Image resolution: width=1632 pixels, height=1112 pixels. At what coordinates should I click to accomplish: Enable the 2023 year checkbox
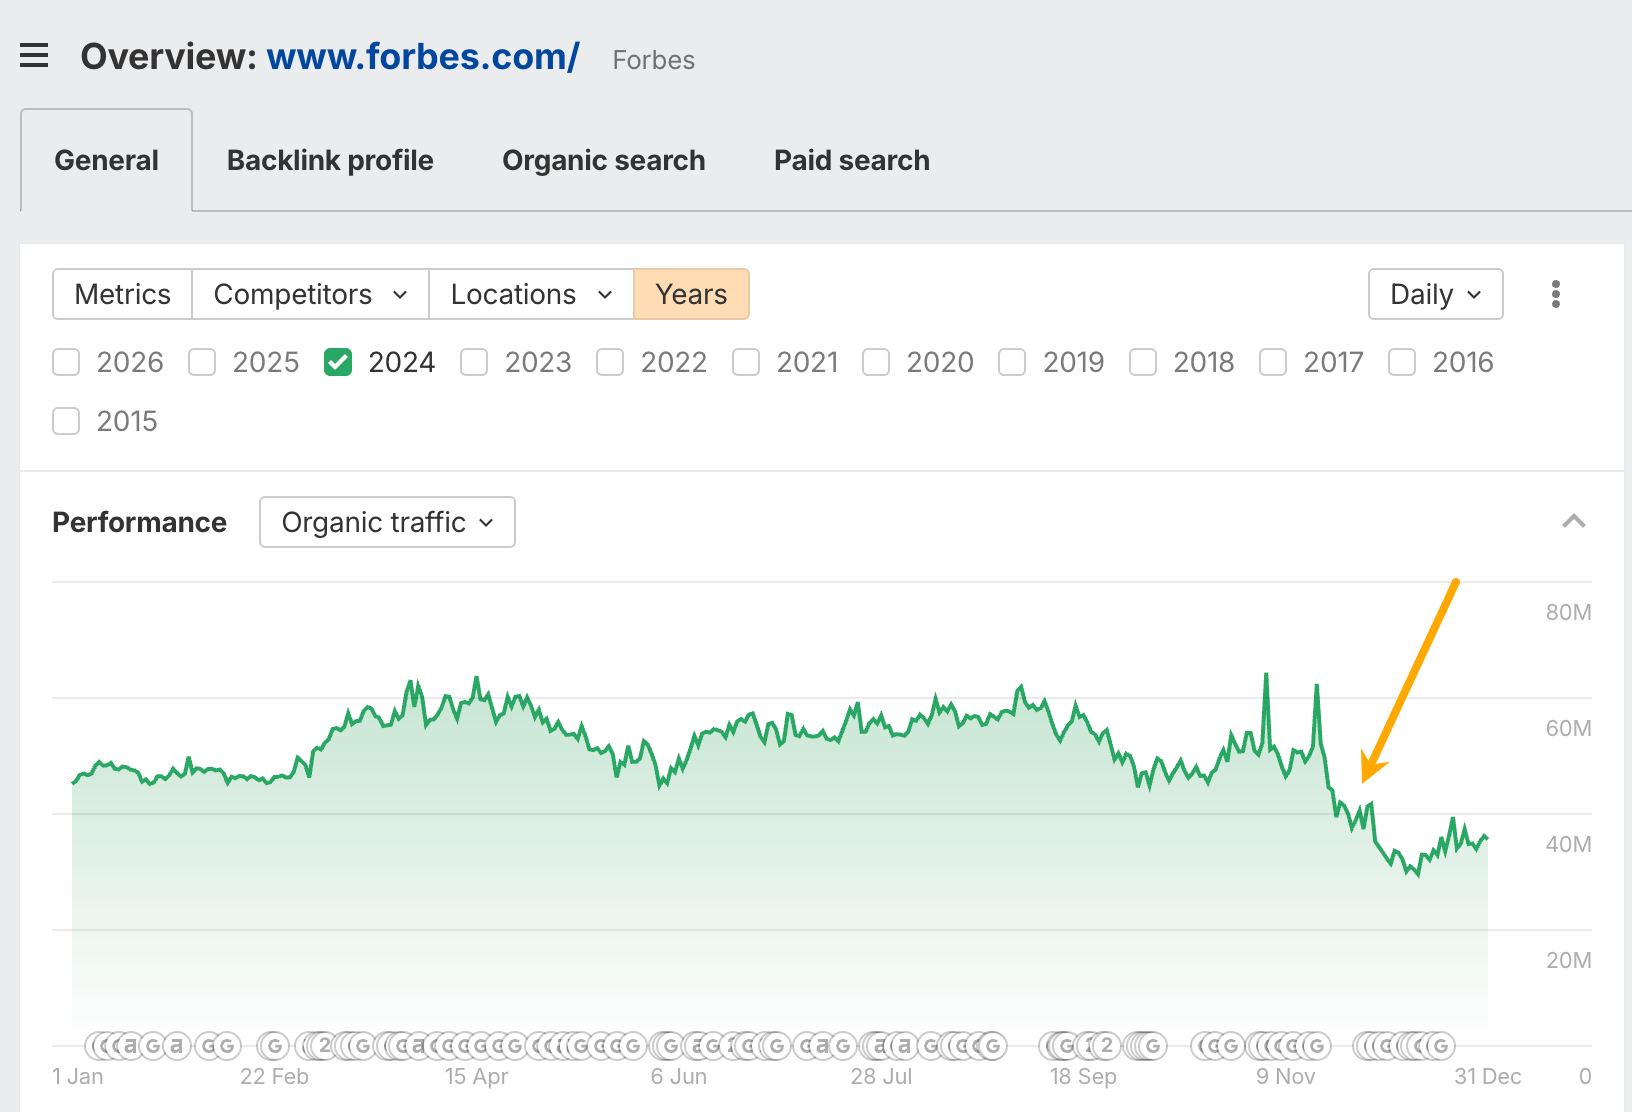474,362
